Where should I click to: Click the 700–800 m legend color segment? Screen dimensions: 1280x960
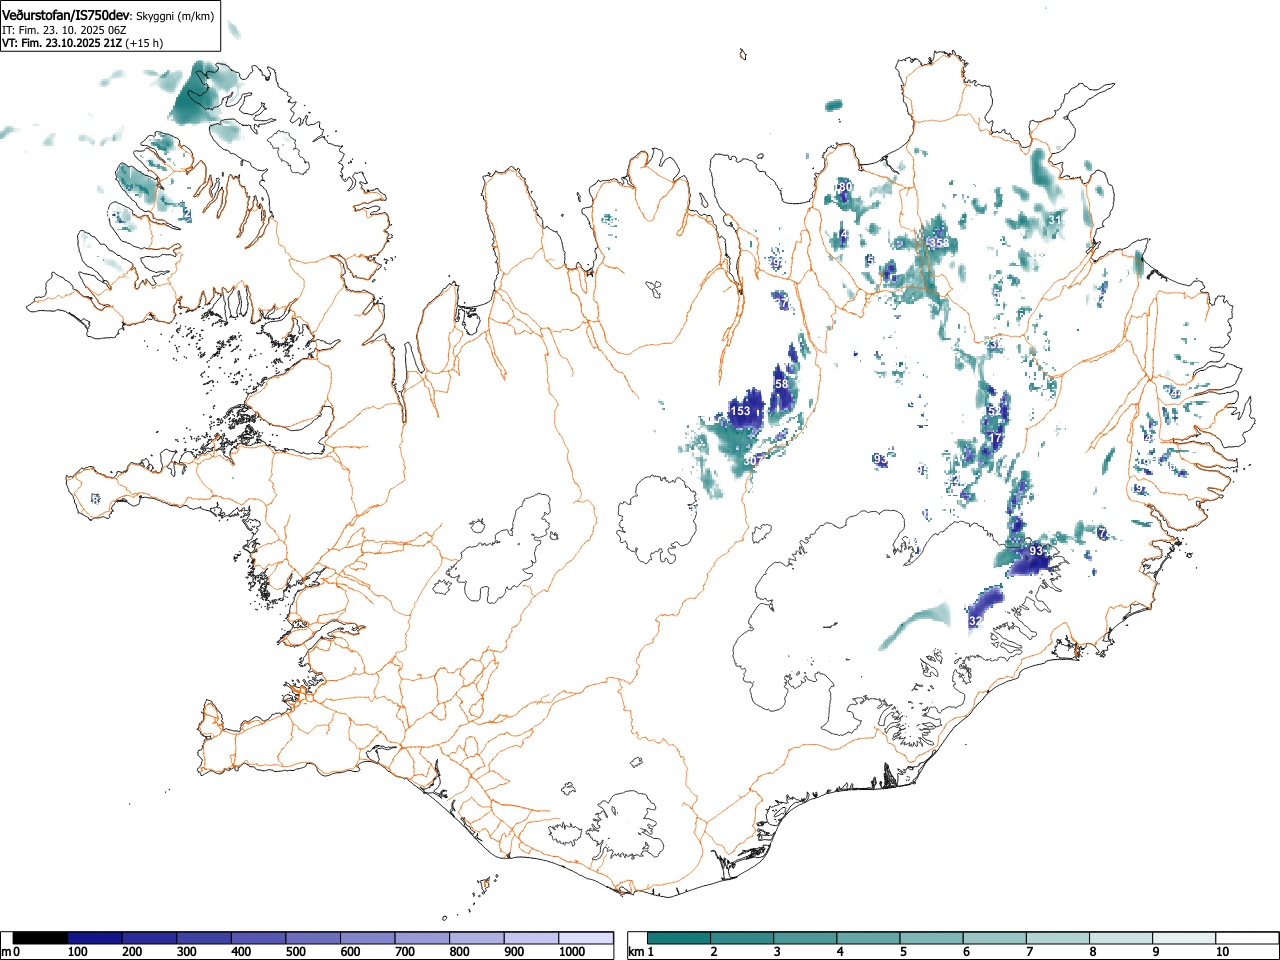coord(422,938)
